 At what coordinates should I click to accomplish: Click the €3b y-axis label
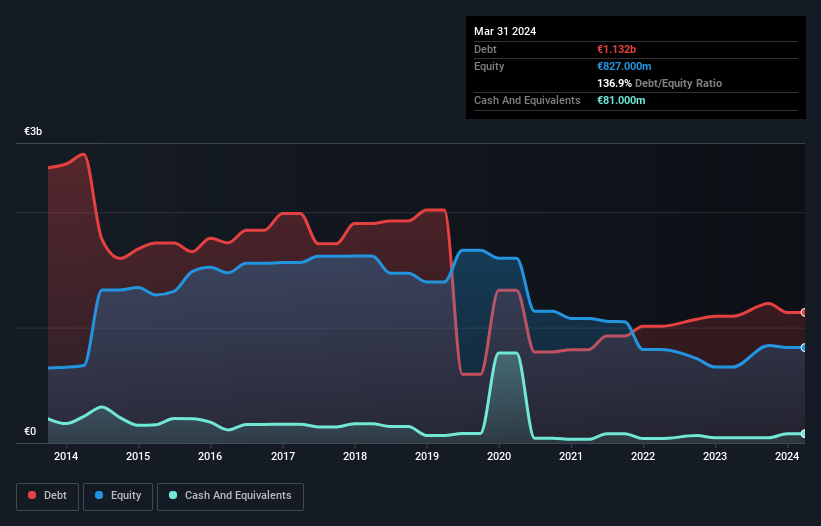coord(33,131)
